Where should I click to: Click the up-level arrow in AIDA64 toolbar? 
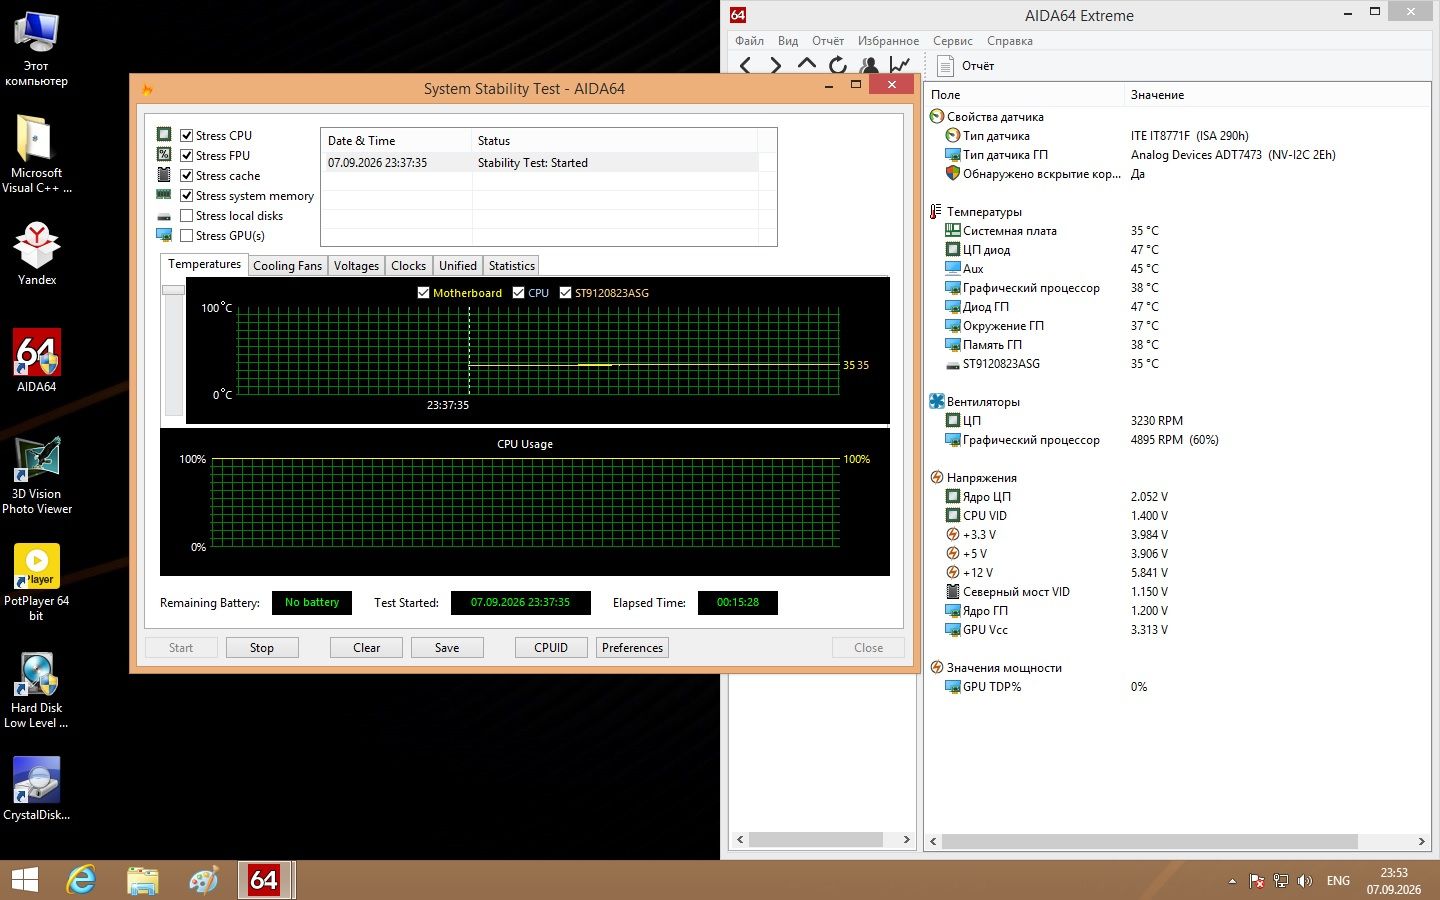(807, 65)
